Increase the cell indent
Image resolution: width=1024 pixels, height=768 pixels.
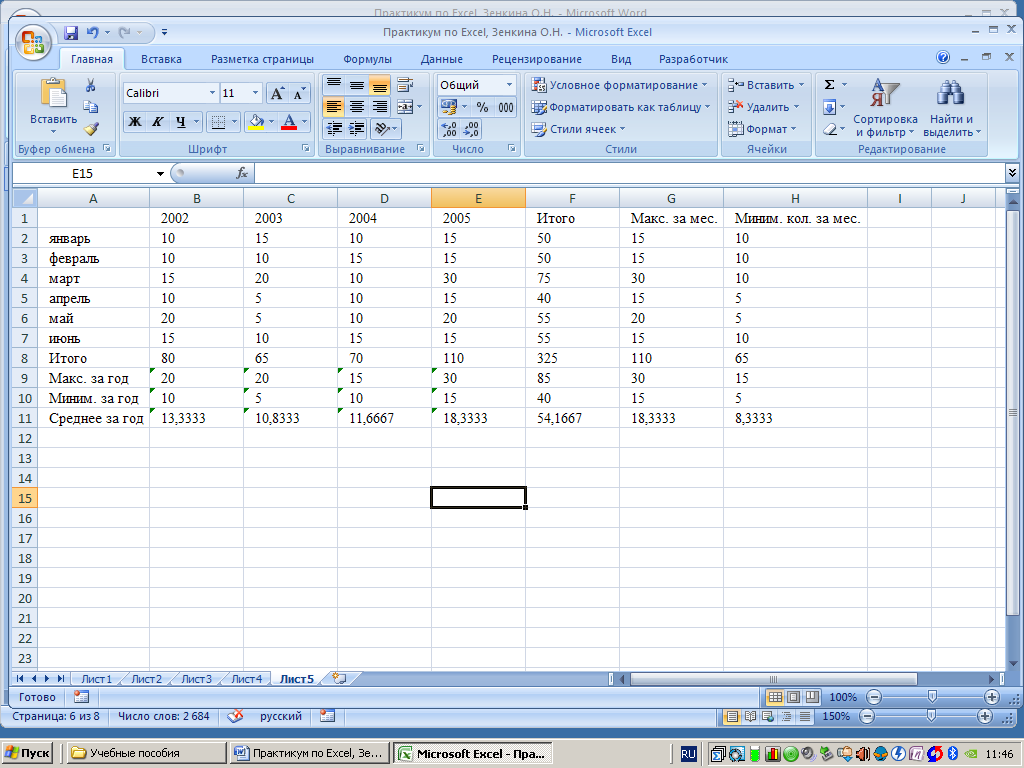357,129
